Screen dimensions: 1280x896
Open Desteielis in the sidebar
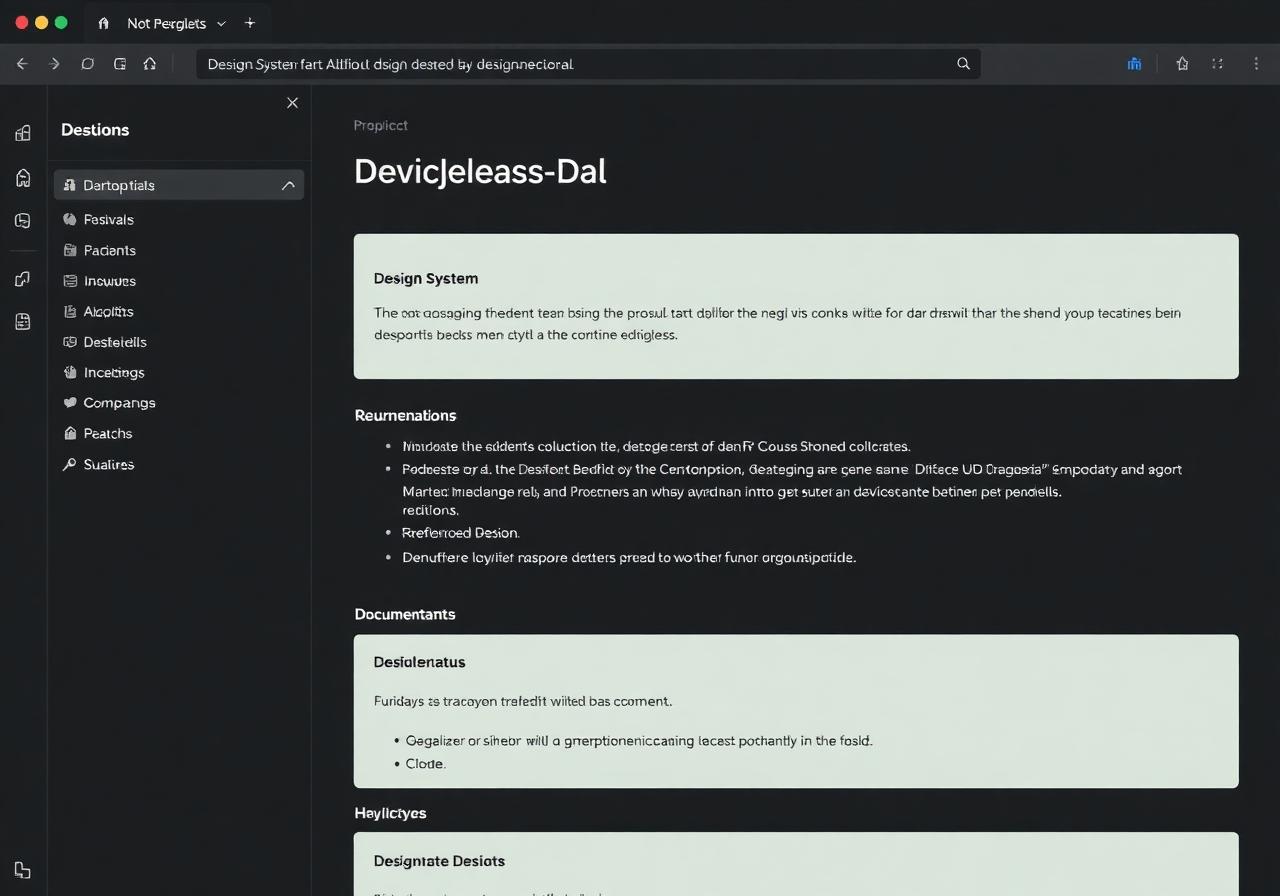(115, 343)
